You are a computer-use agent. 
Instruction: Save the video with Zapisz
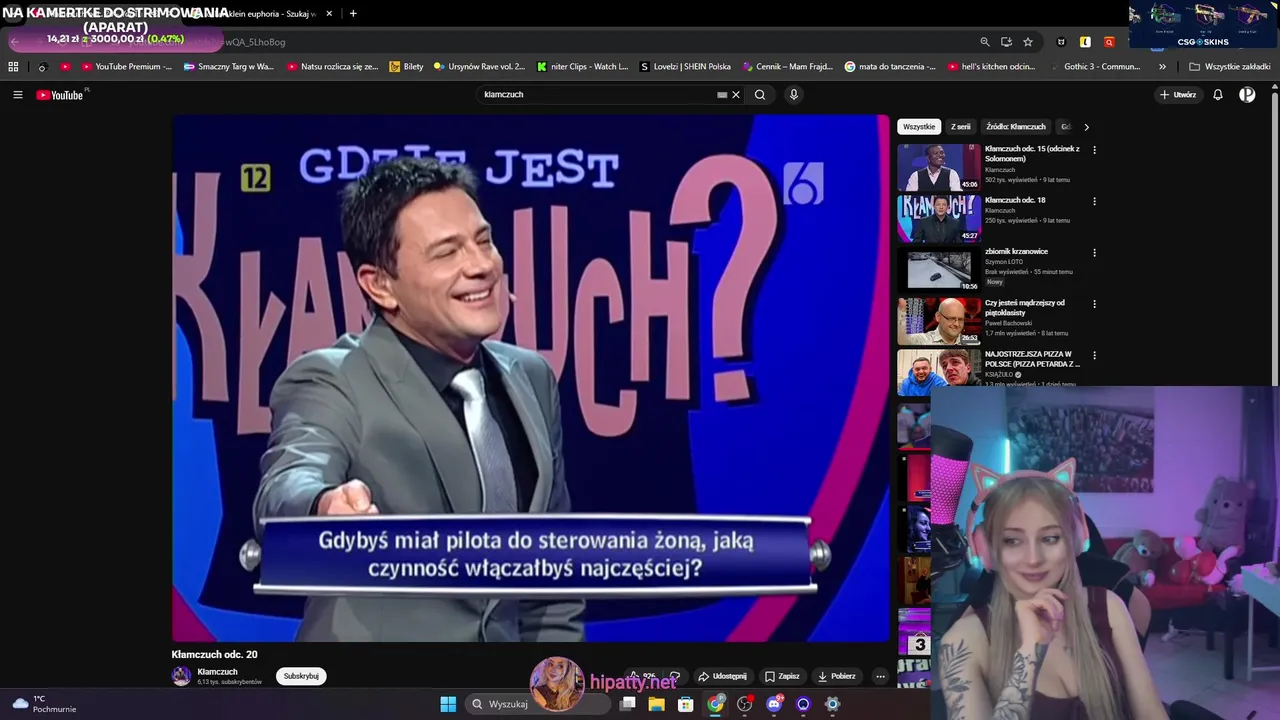pyautogui.click(x=782, y=676)
